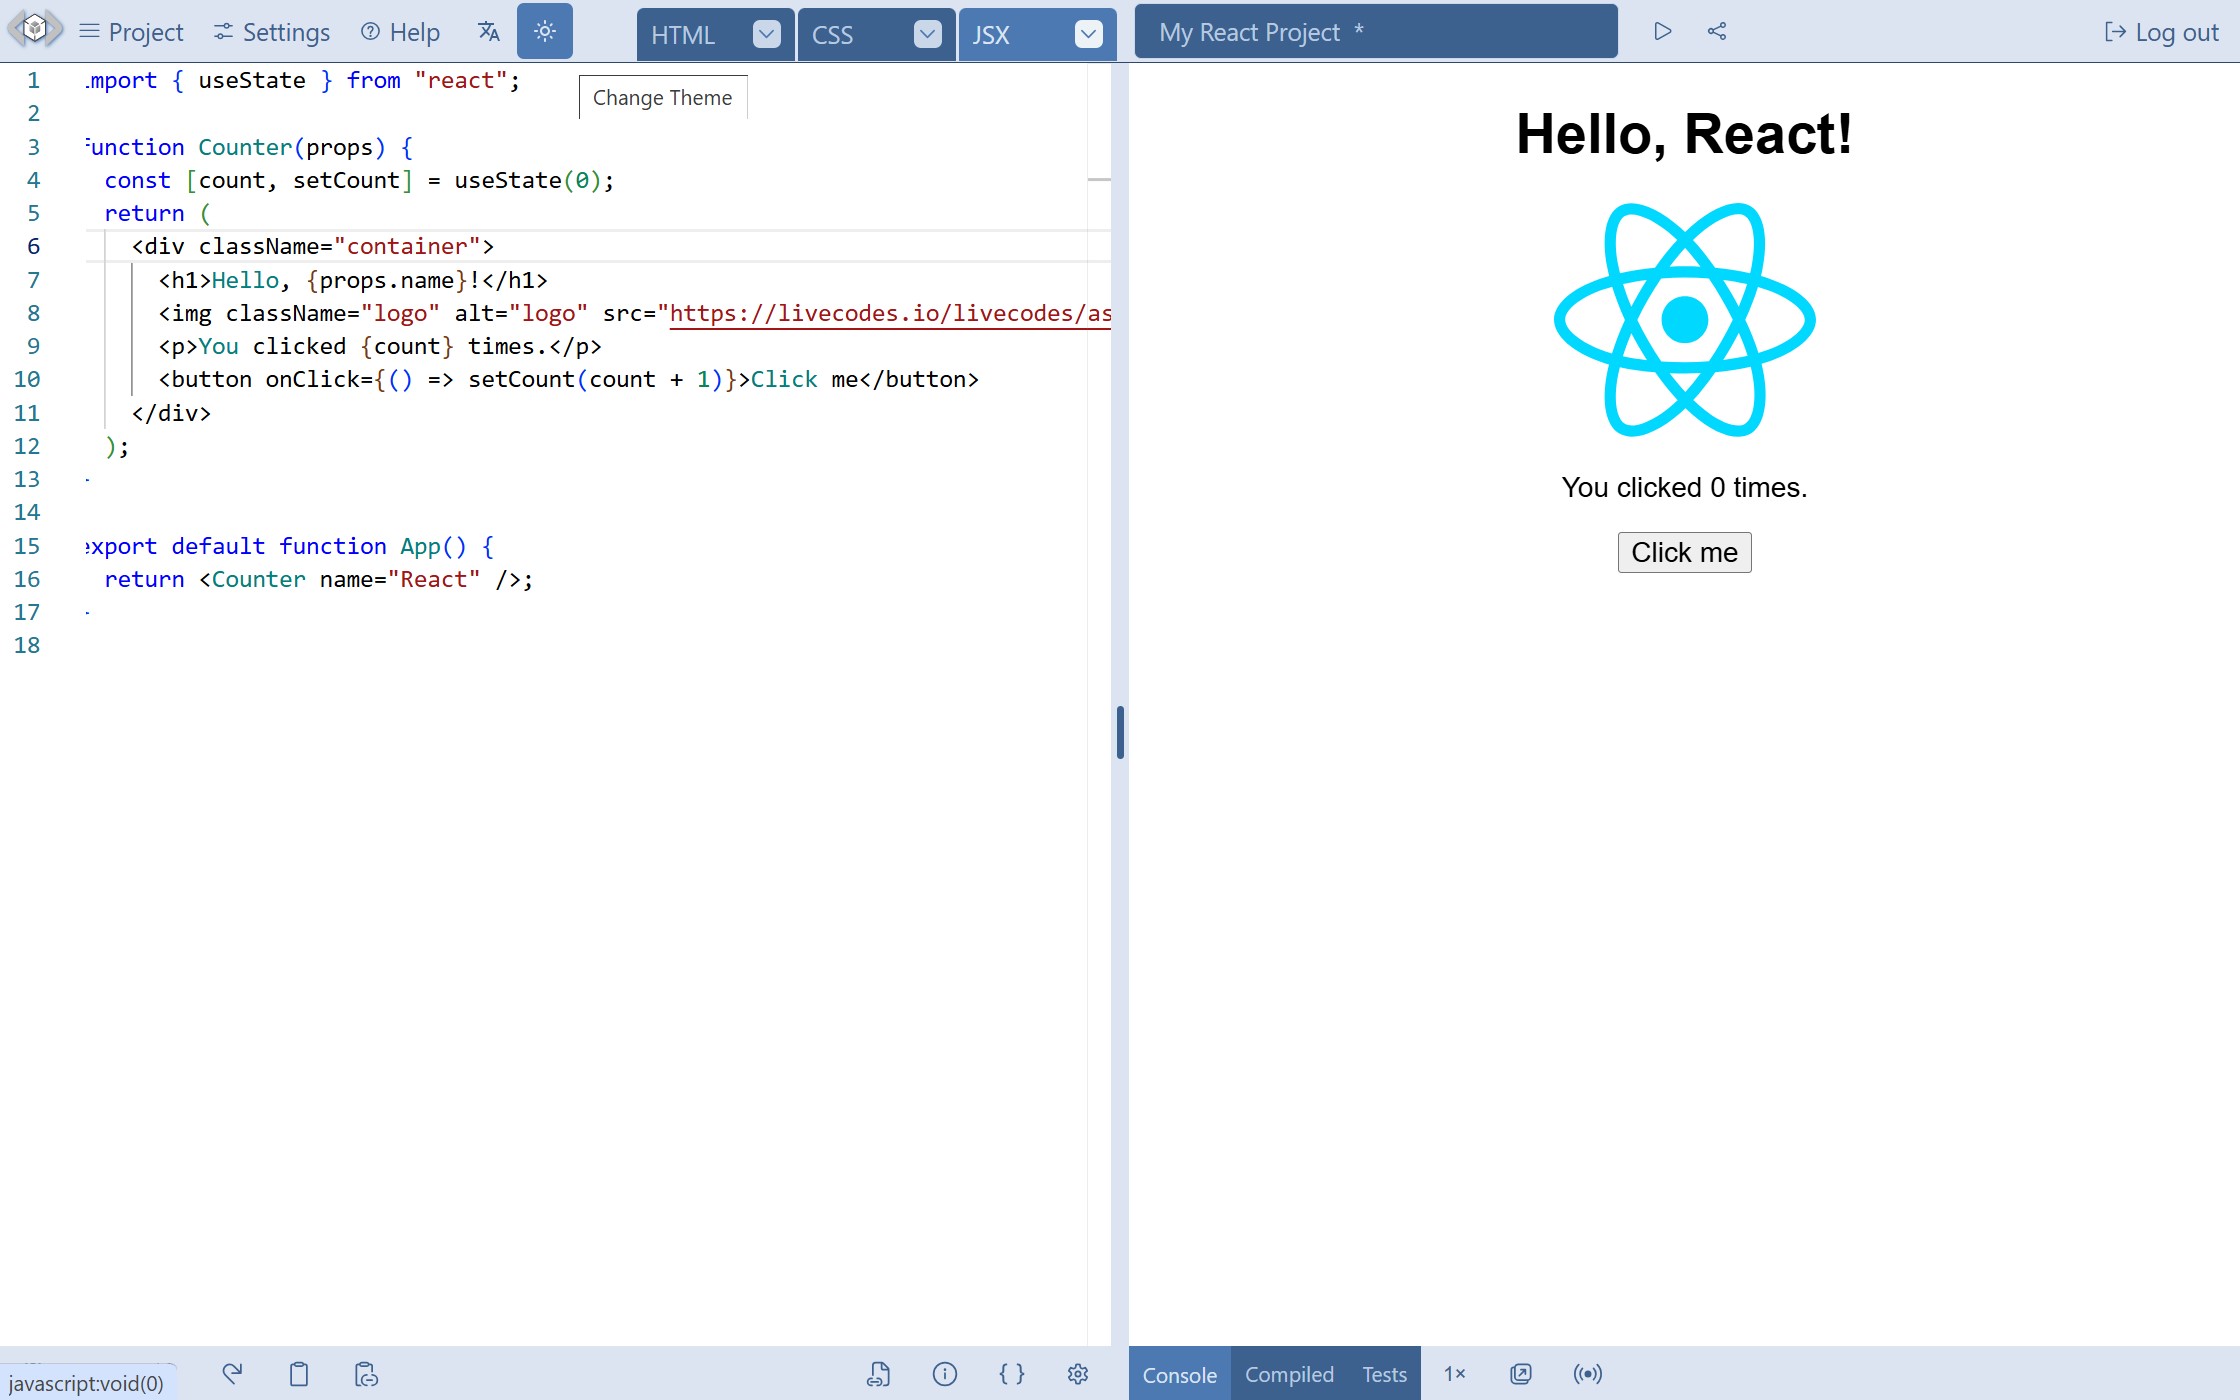The height and width of the screenshot is (1400, 2240).
Task: Run the project with the play icon
Action: tap(1663, 31)
